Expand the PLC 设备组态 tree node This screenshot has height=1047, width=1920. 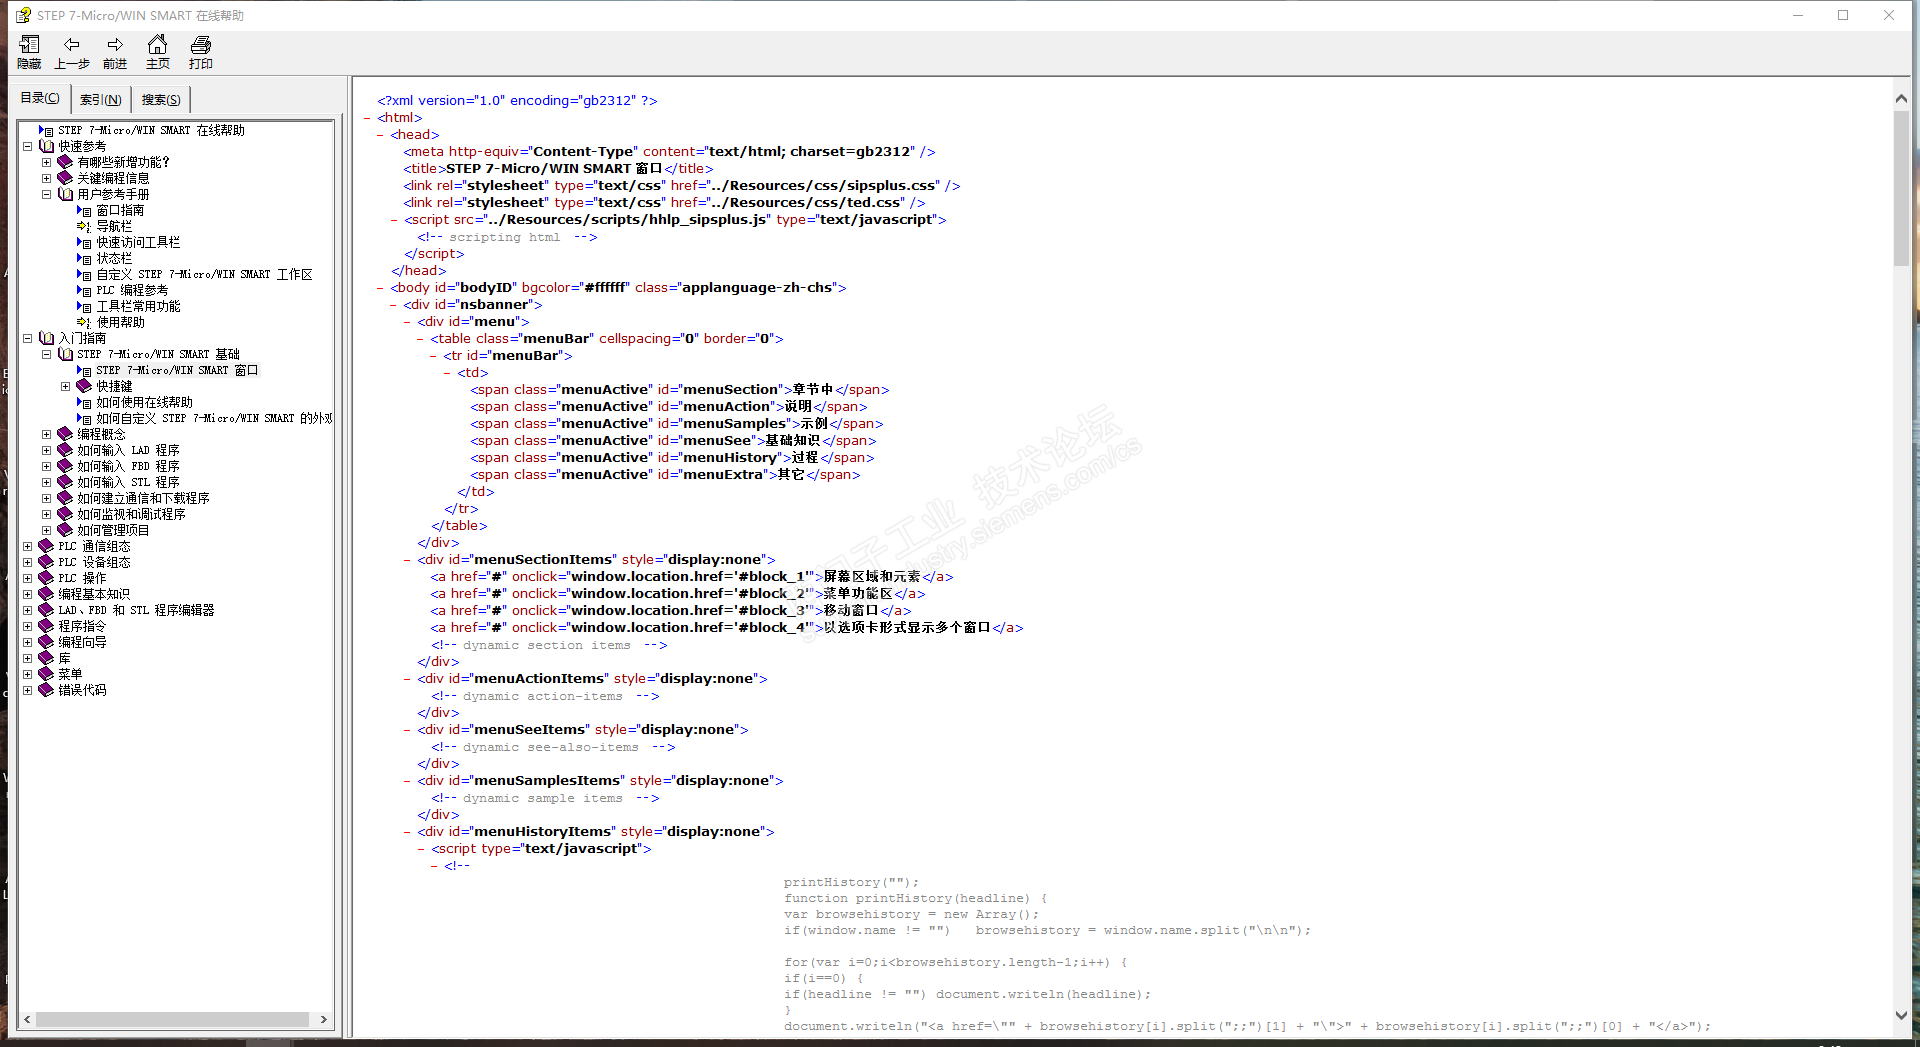click(x=27, y=562)
